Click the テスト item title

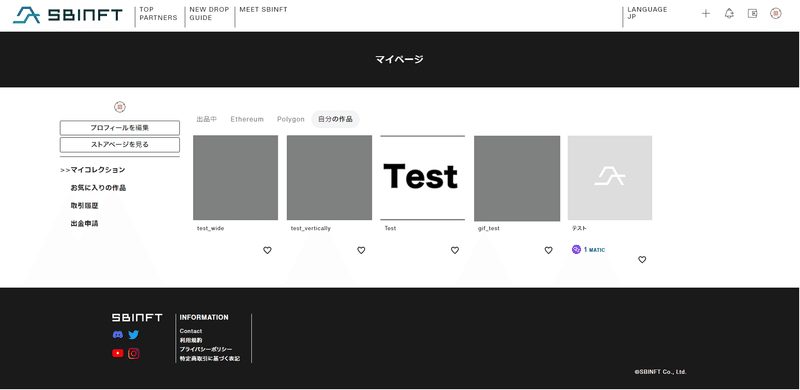[x=579, y=228]
